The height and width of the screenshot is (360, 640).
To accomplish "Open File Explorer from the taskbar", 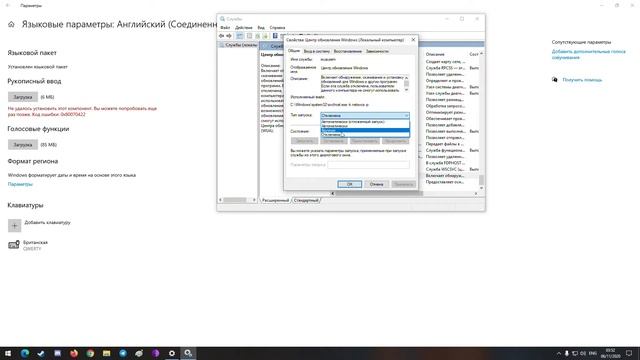I will tap(107, 353).
